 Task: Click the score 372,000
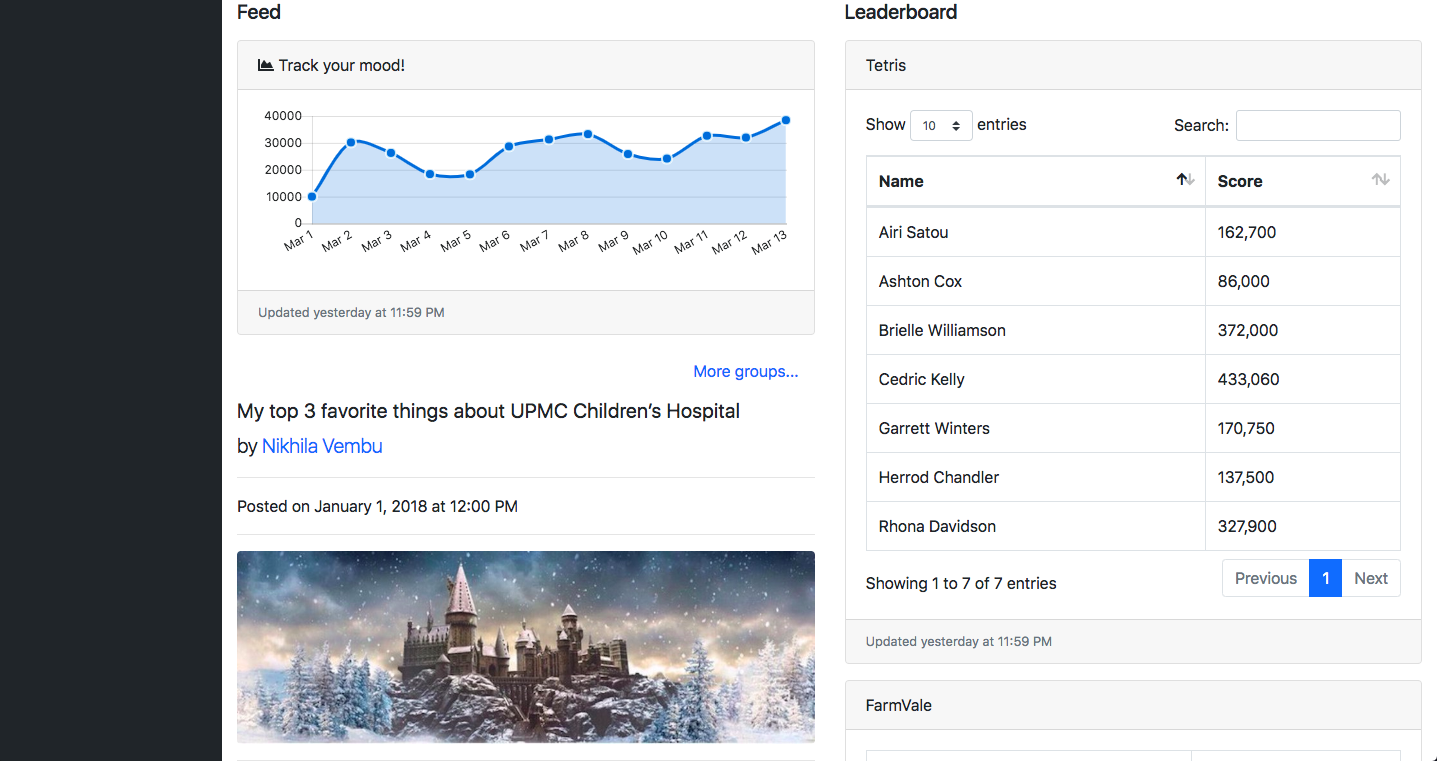[x=1248, y=330]
